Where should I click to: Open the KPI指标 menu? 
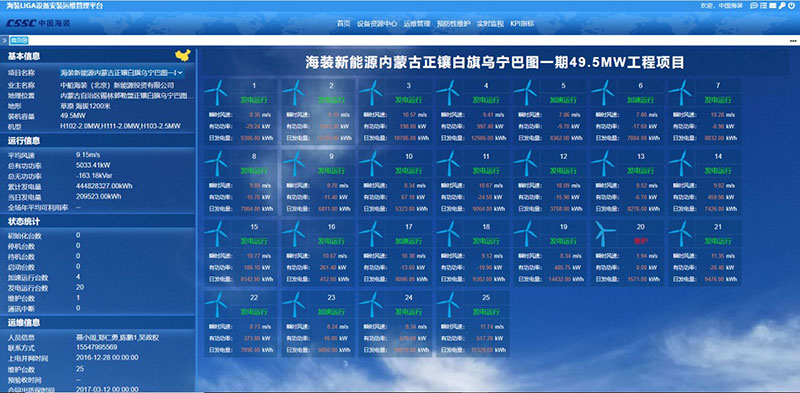click(x=522, y=24)
